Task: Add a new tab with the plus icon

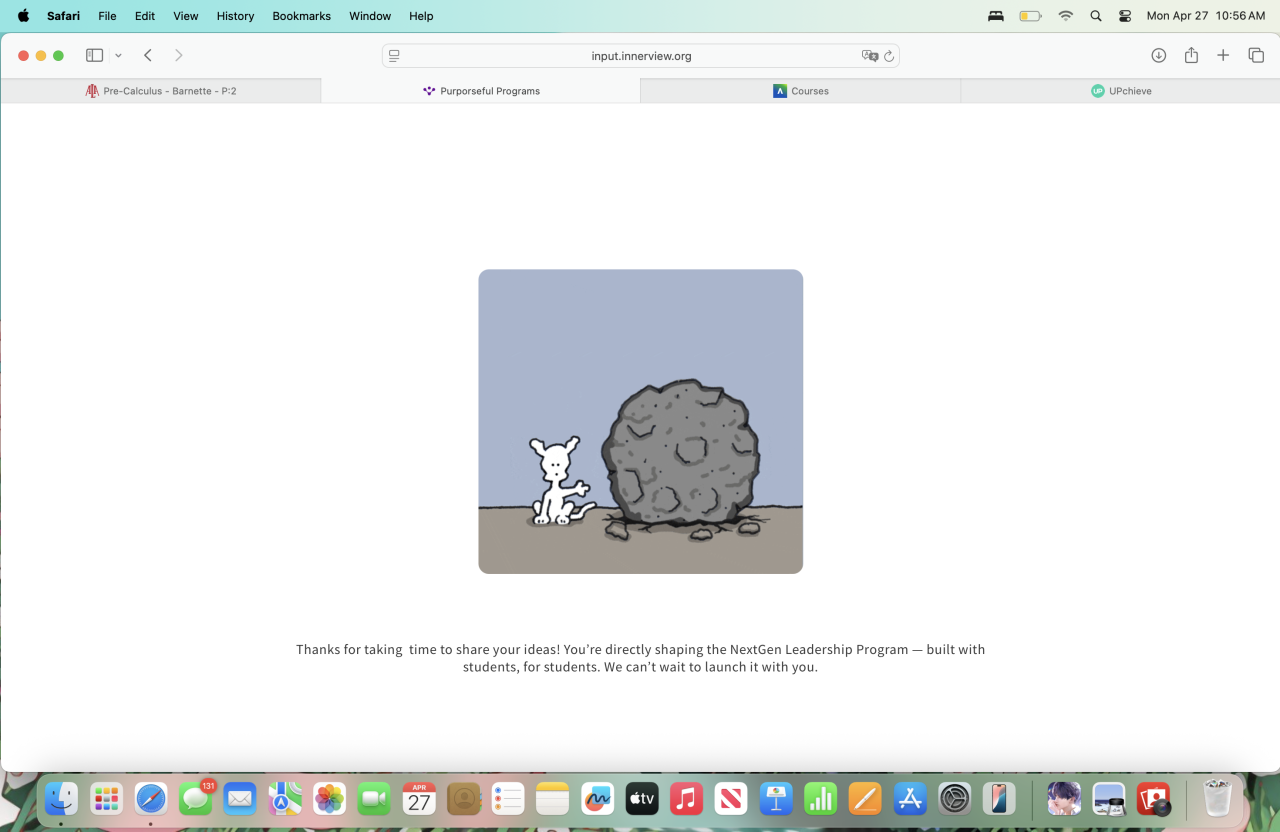Action: (1223, 56)
